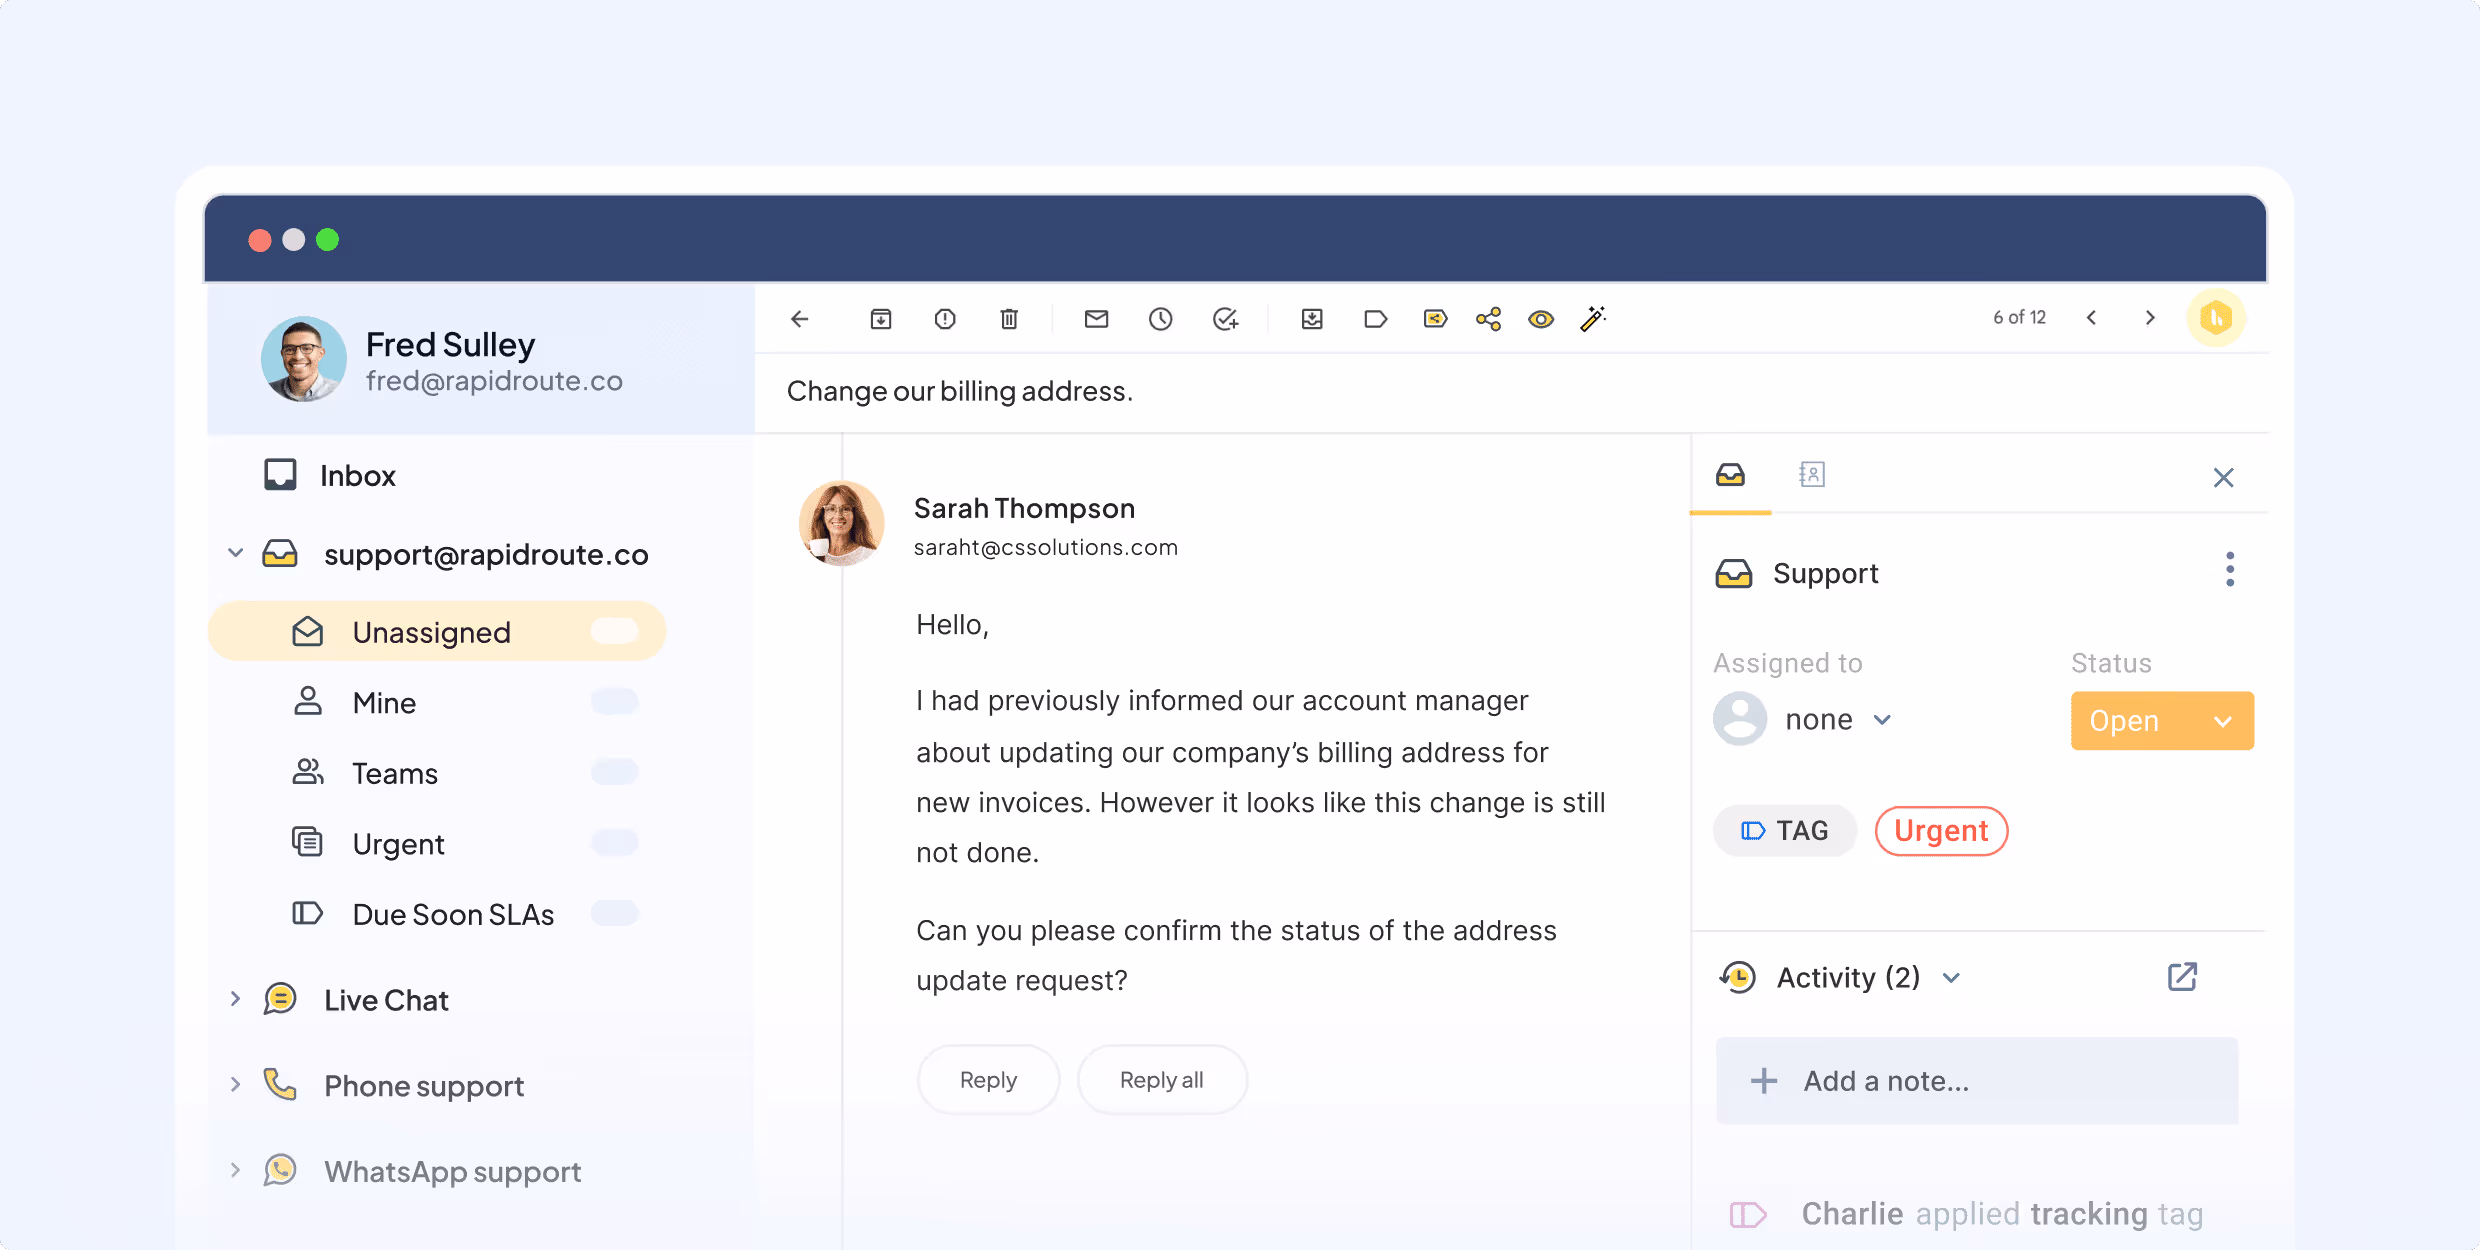Toggle the switch beside Due Soon SLAs
This screenshot has height=1250, width=2480.
click(x=615, y=913)
